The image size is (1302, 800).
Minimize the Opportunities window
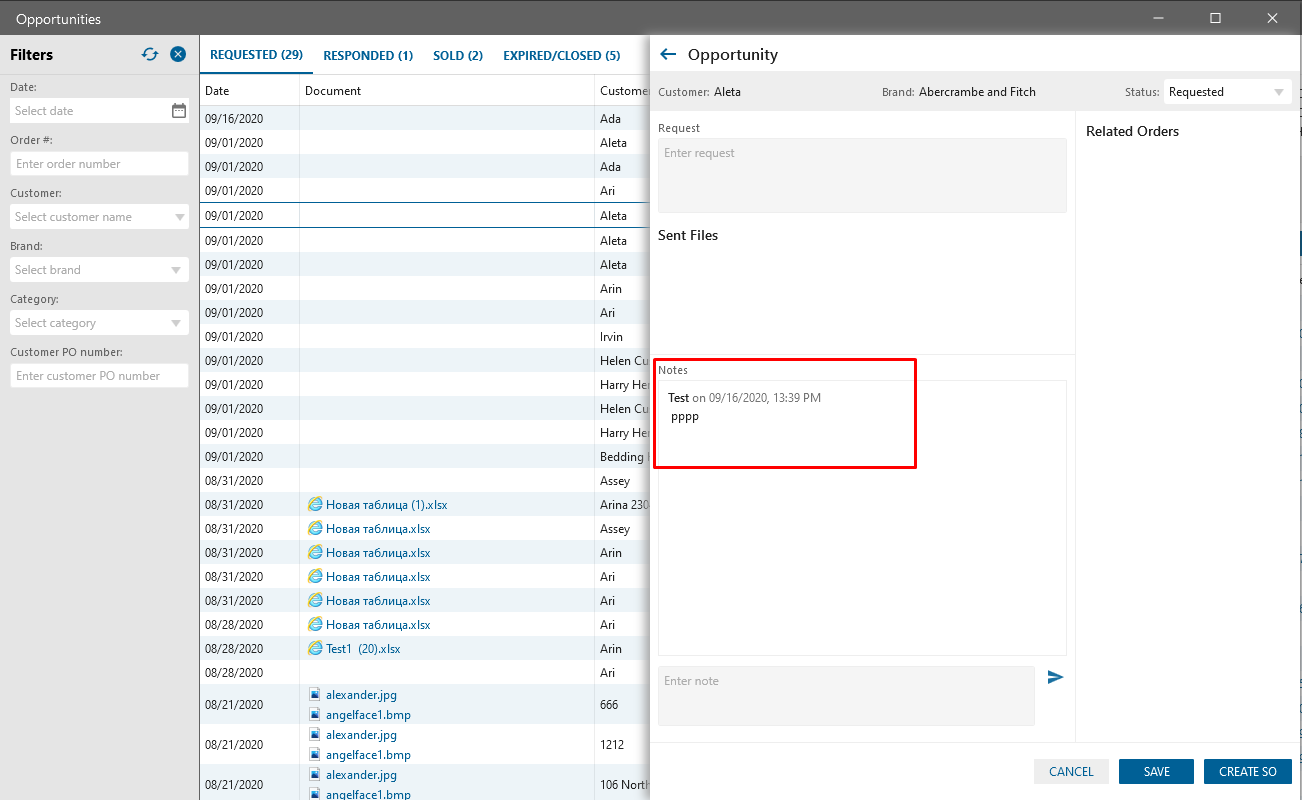(x=1159, y=18)
